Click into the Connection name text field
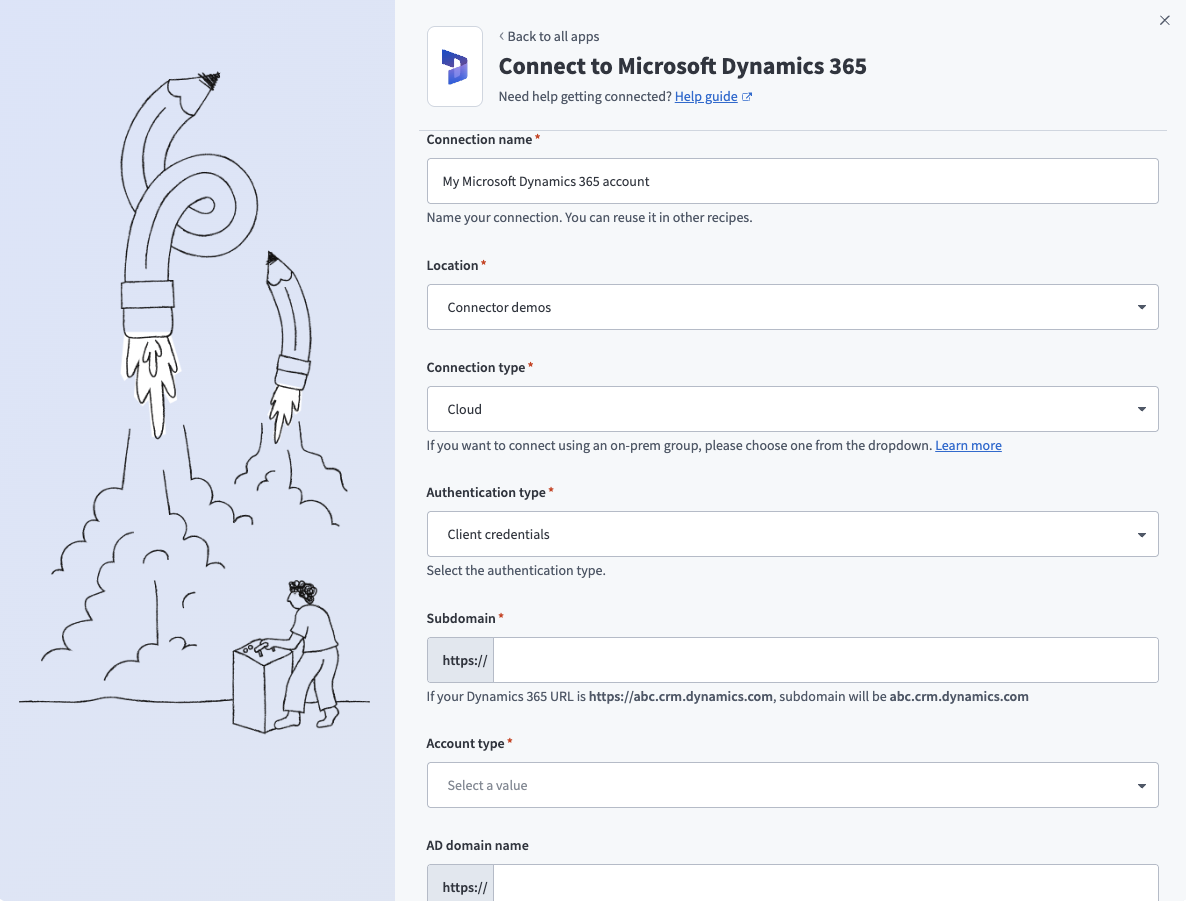 pyautogui.click(x=790, y=181)
